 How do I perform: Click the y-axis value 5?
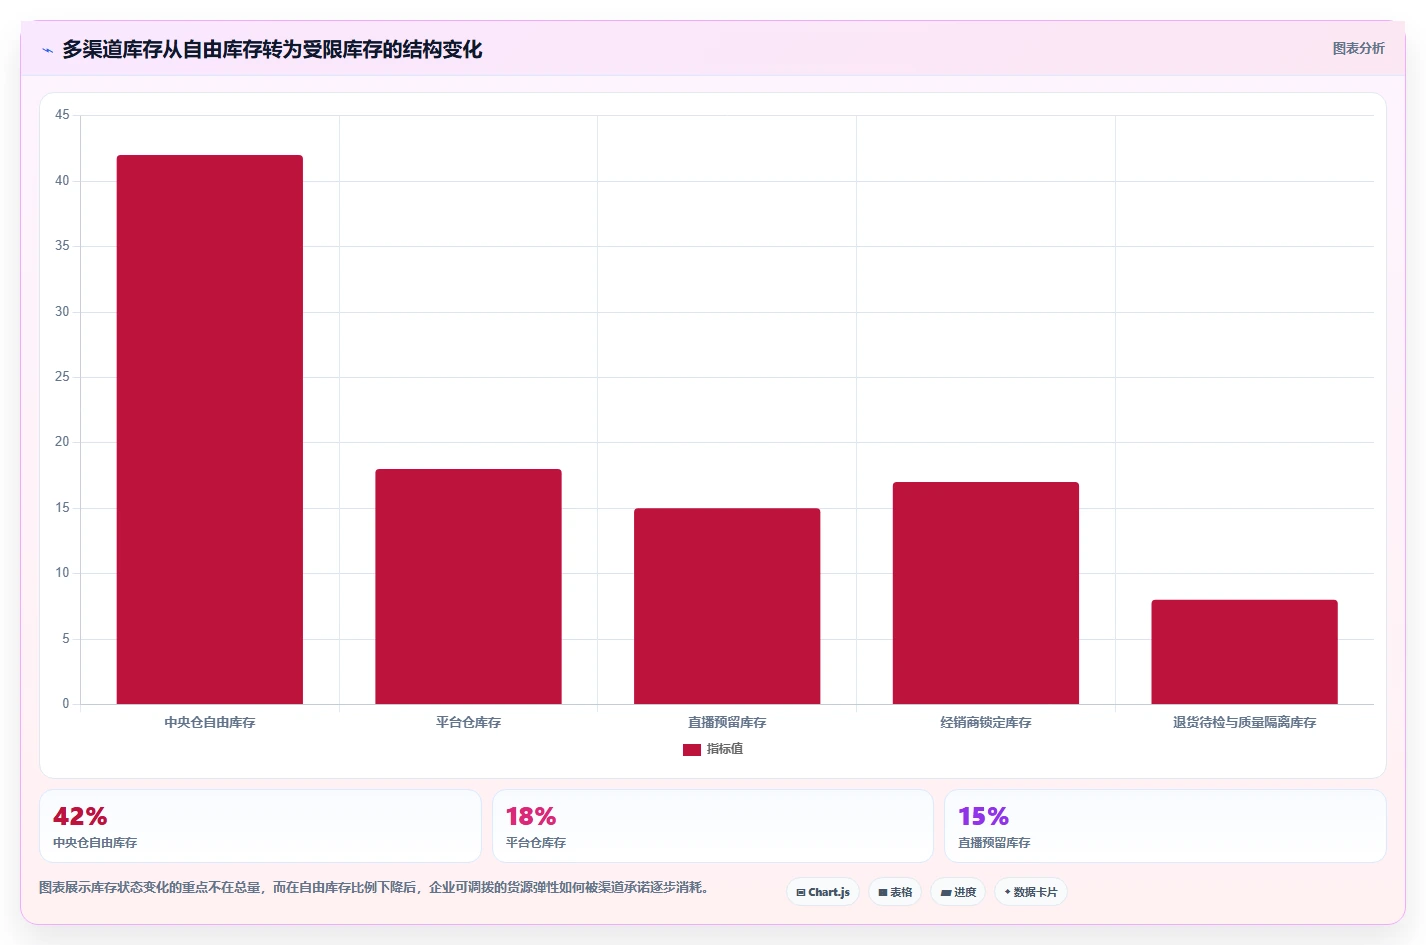point(66,639)
